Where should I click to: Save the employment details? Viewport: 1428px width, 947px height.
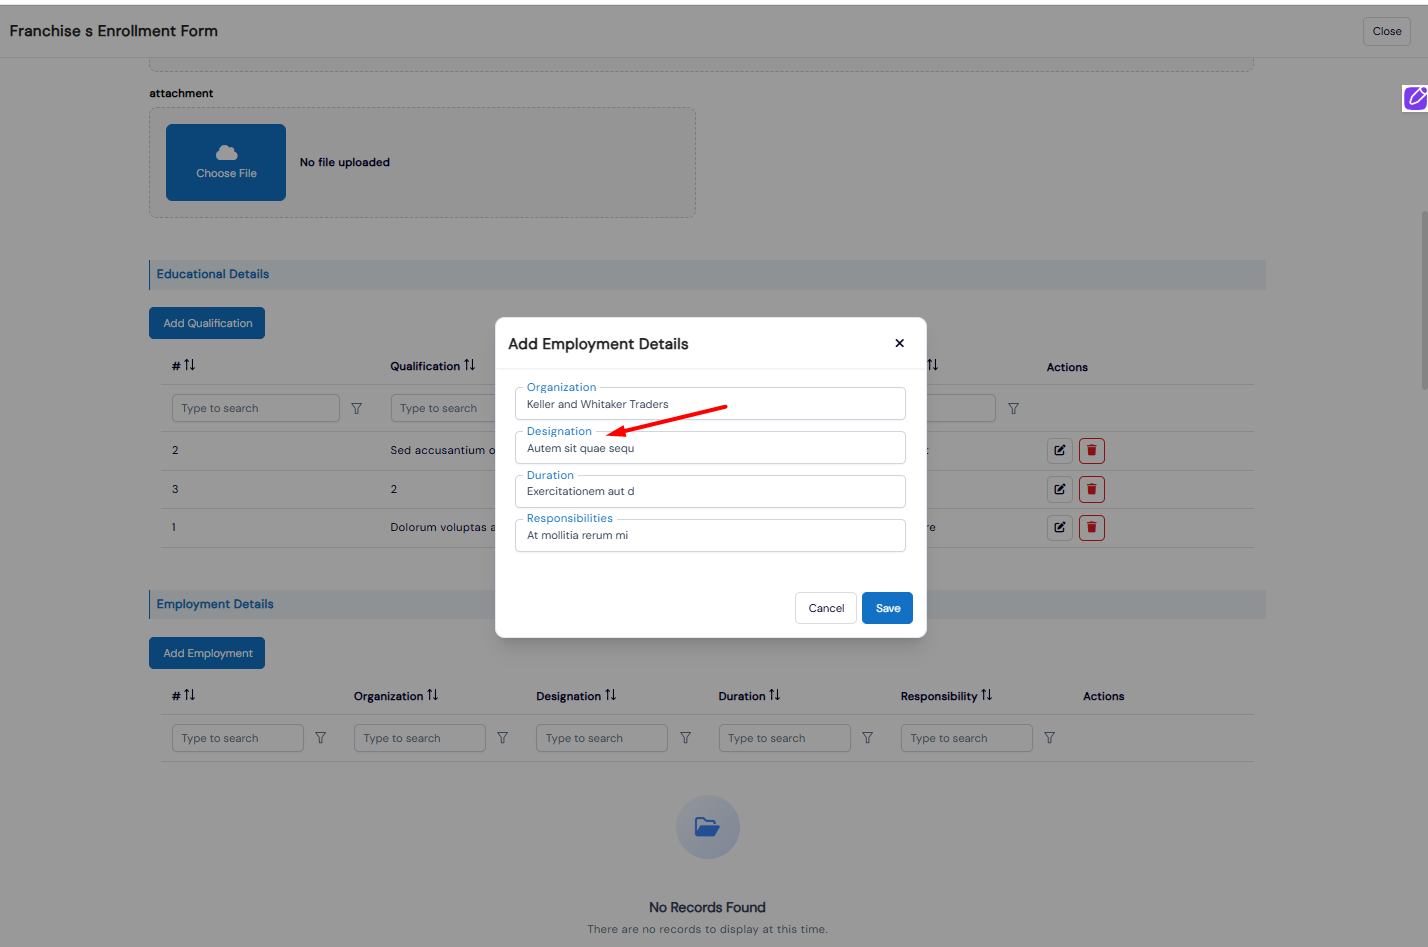pyautogui.click(x=888, y=608)
